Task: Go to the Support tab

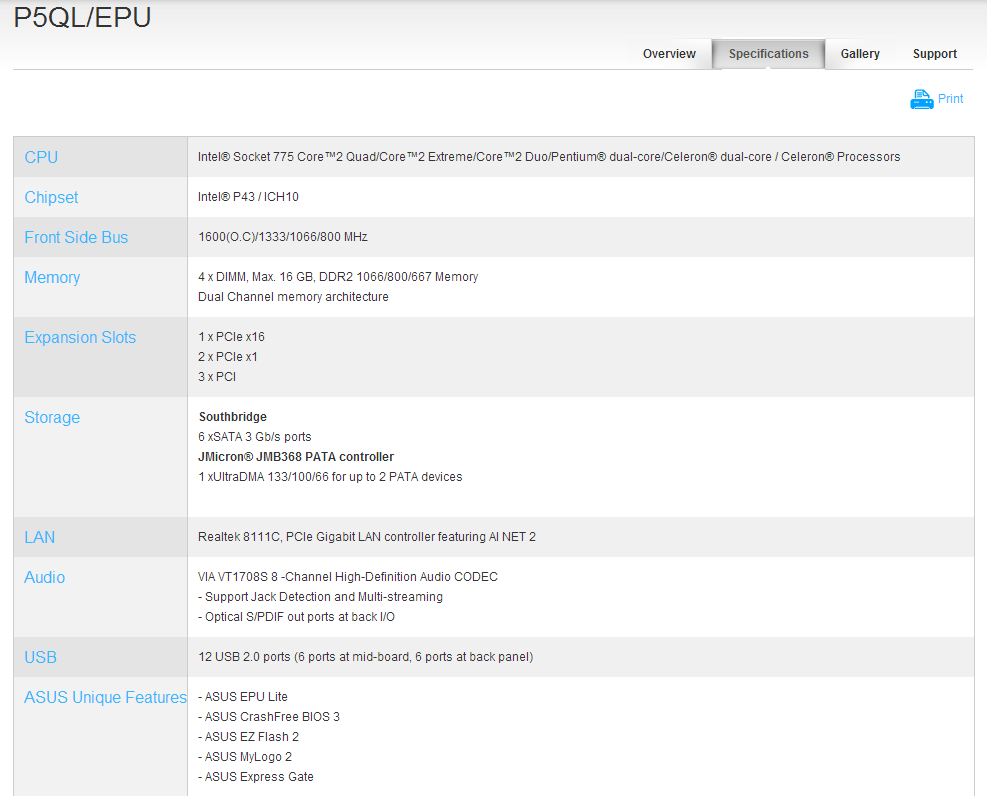Action: [x=934, y=54]
